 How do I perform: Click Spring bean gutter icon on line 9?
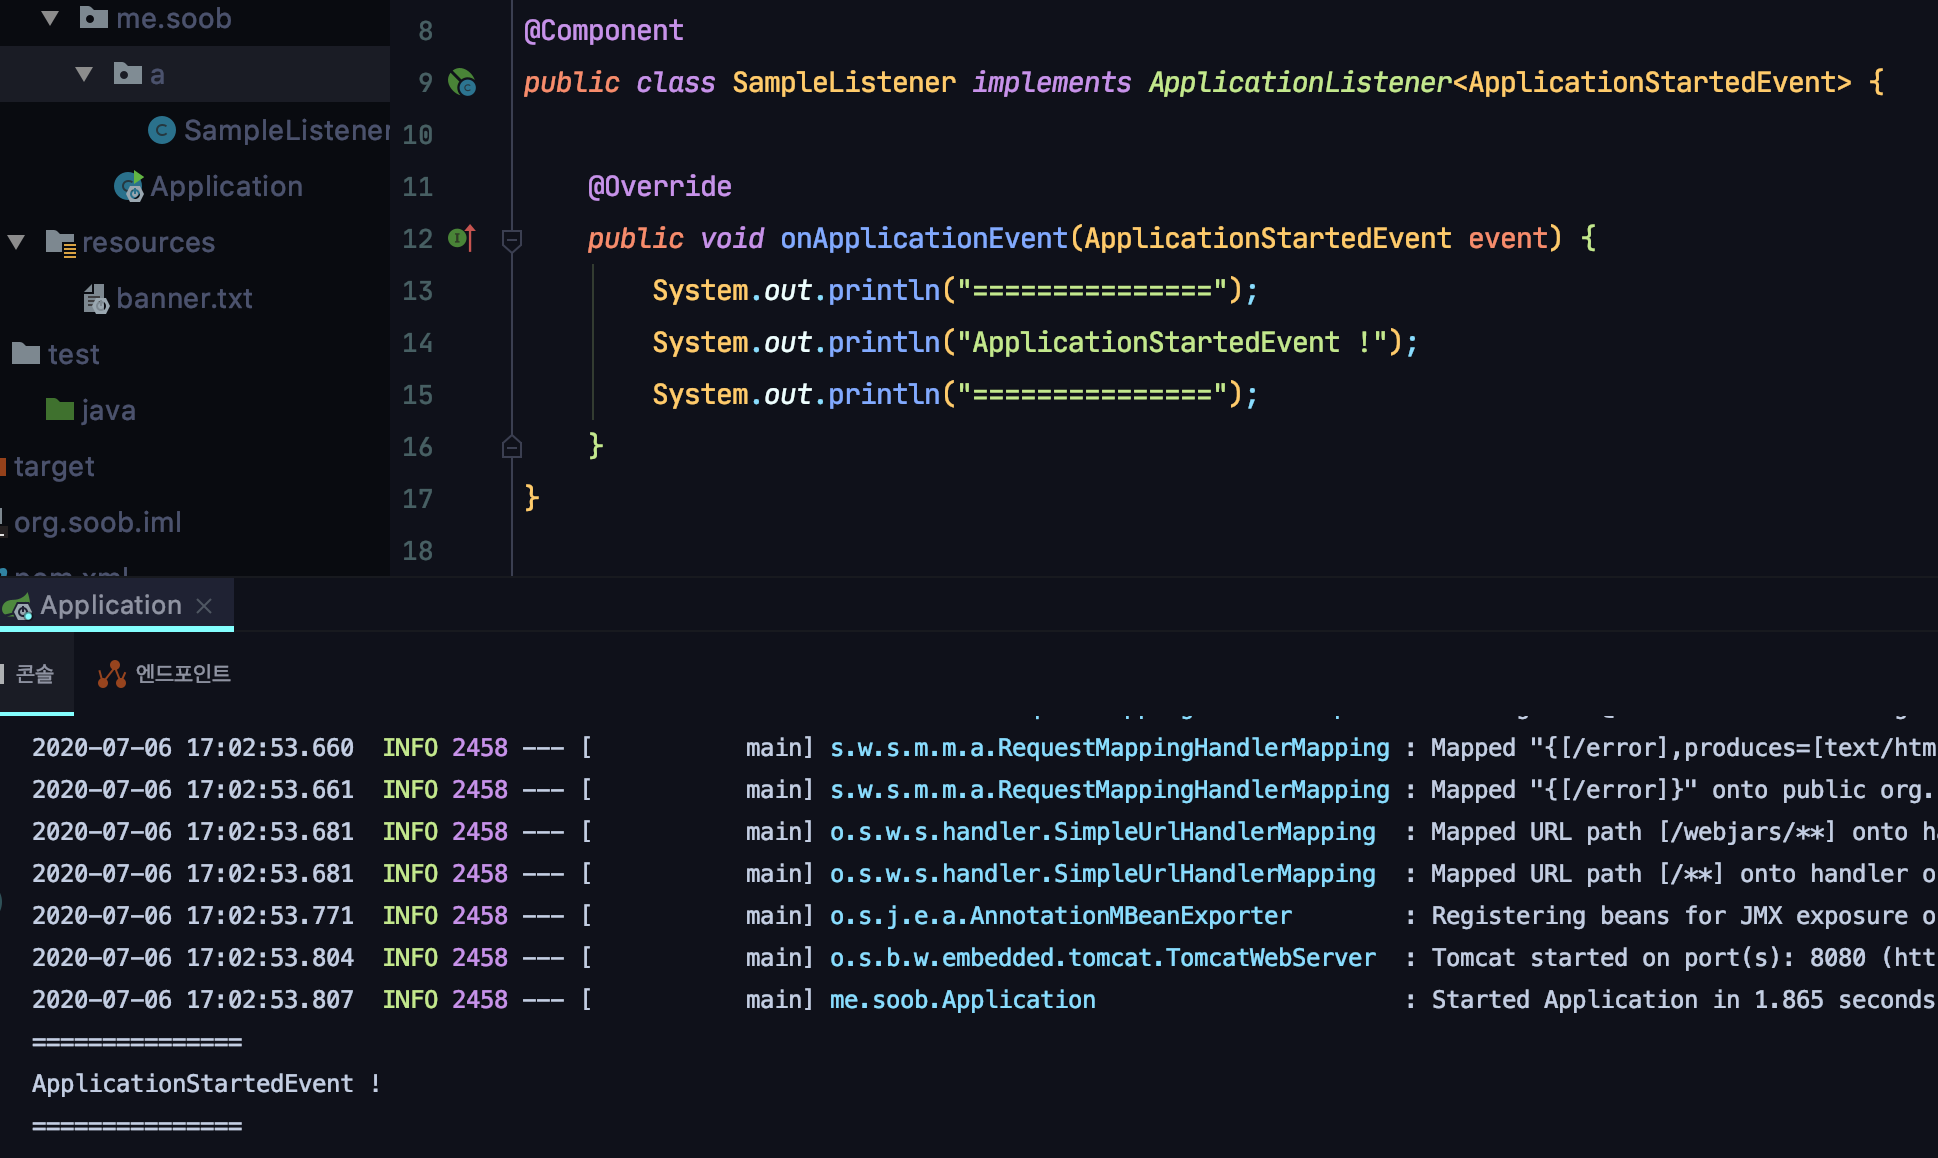click(462, 82)
